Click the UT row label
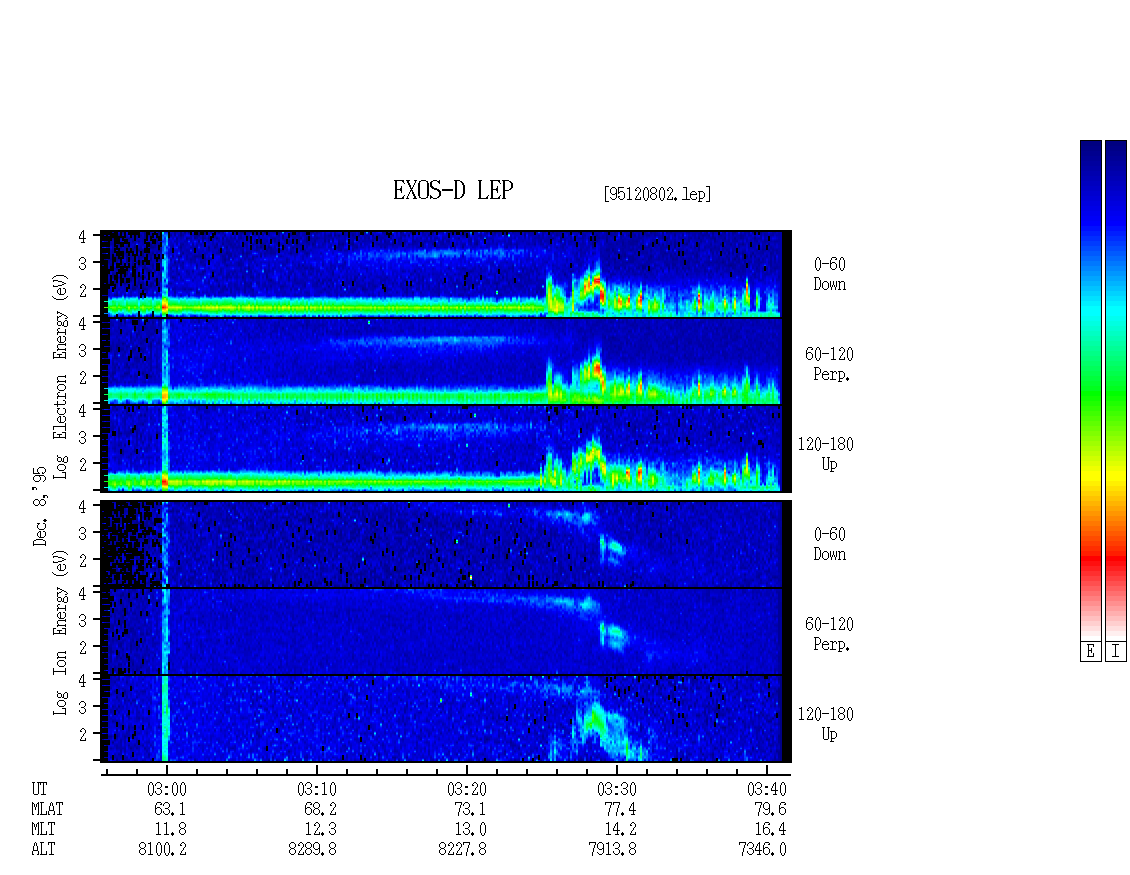This screenshot has width=1130, height=875. pyautogui.click(x=39, y=789)
